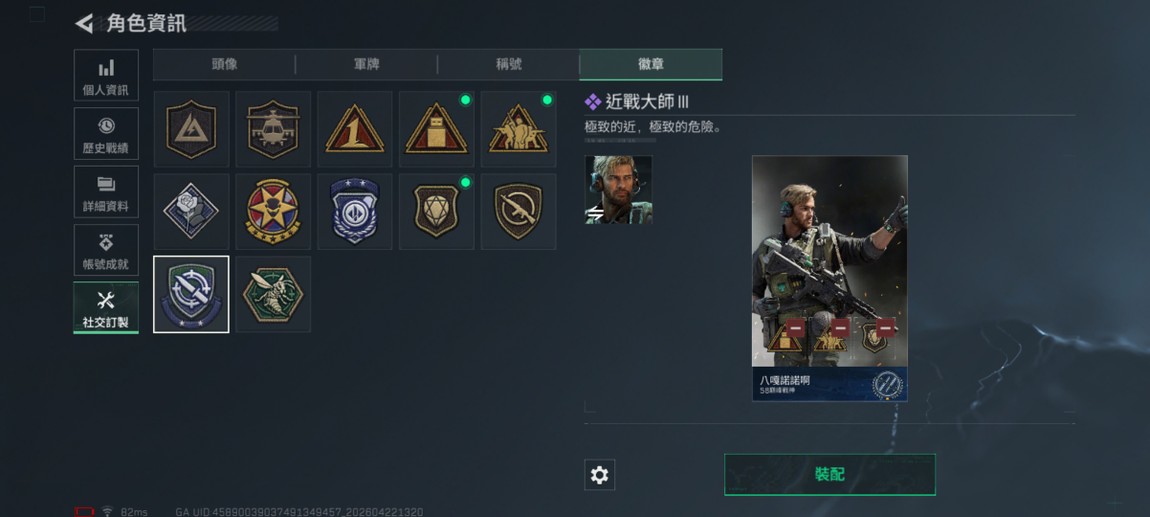Remove the rightmost equipped badge on card
The height and width of the screenshot is (517, 1150).
pyautogui.click(x=885, y=327)
